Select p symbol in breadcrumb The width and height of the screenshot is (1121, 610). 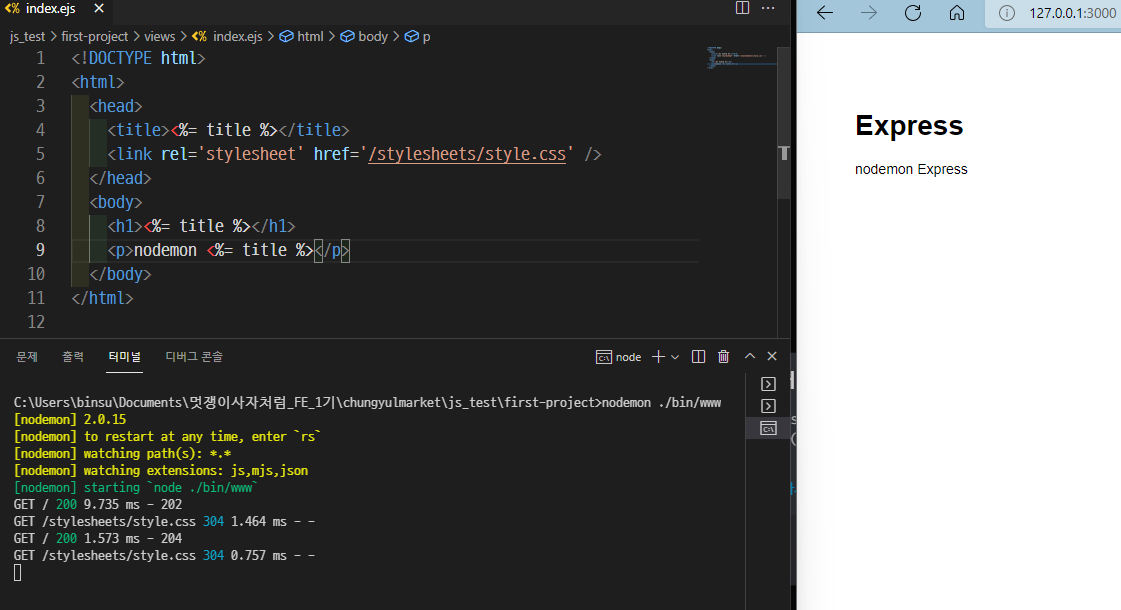(x=418, y=36)
